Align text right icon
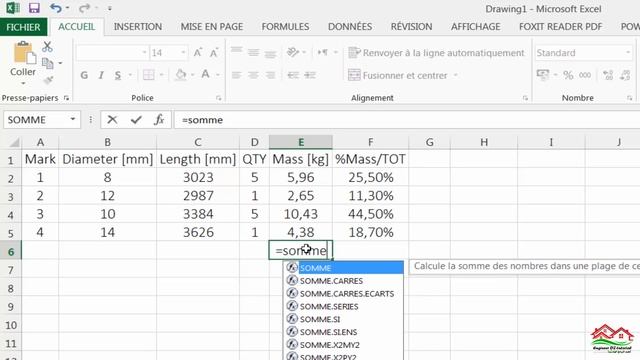 pos(270,75)
